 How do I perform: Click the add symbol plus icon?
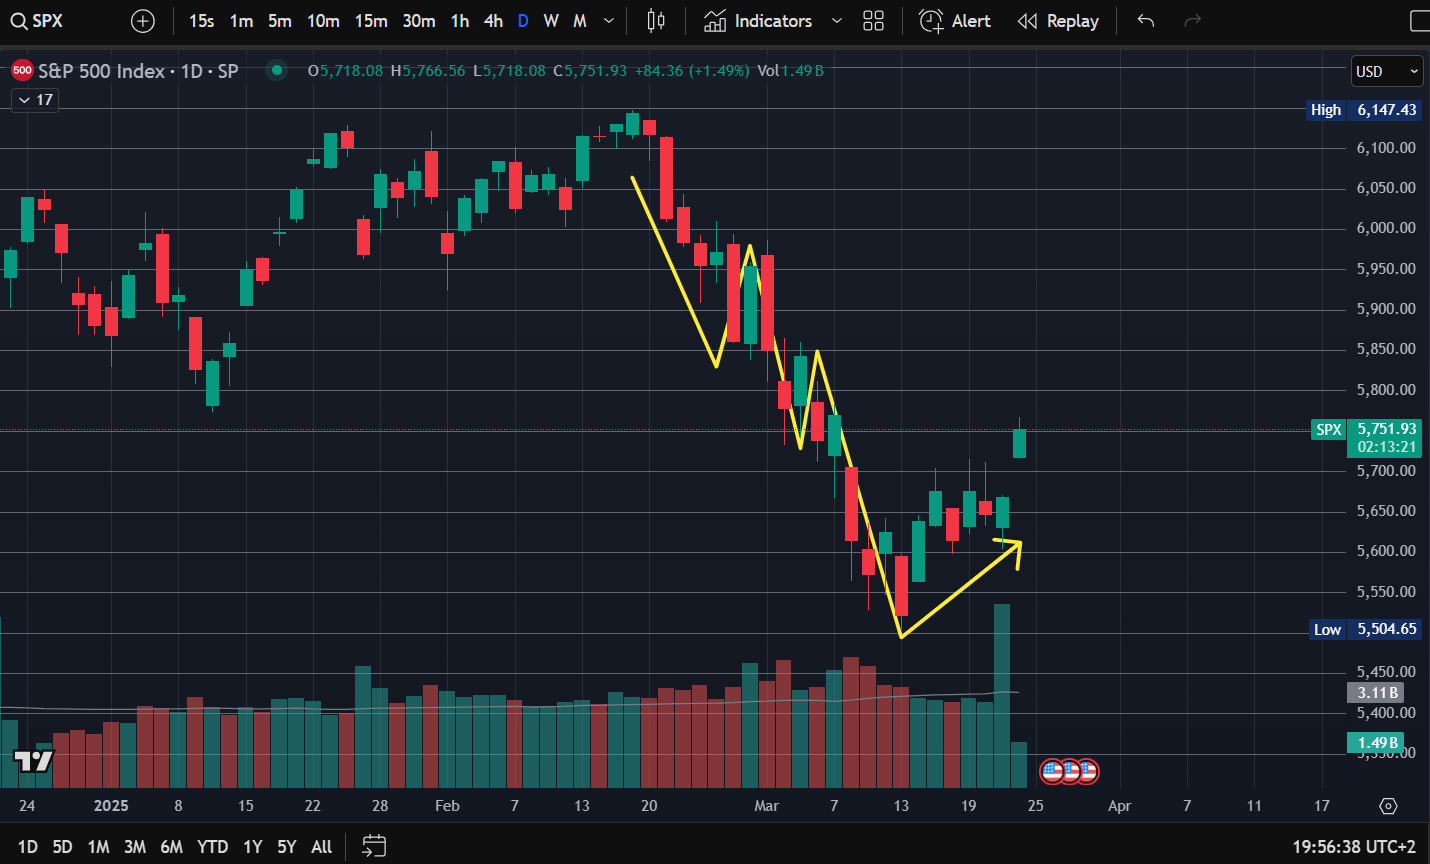pos(143,21)
